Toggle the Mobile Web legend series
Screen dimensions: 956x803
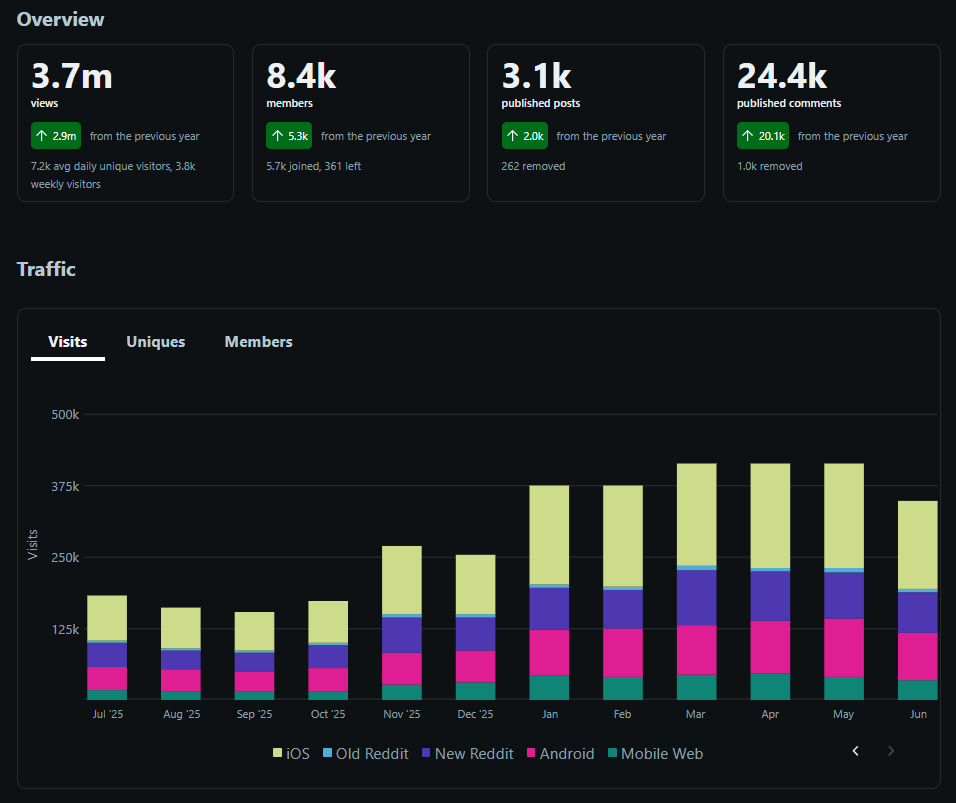(x=655, y=754)
